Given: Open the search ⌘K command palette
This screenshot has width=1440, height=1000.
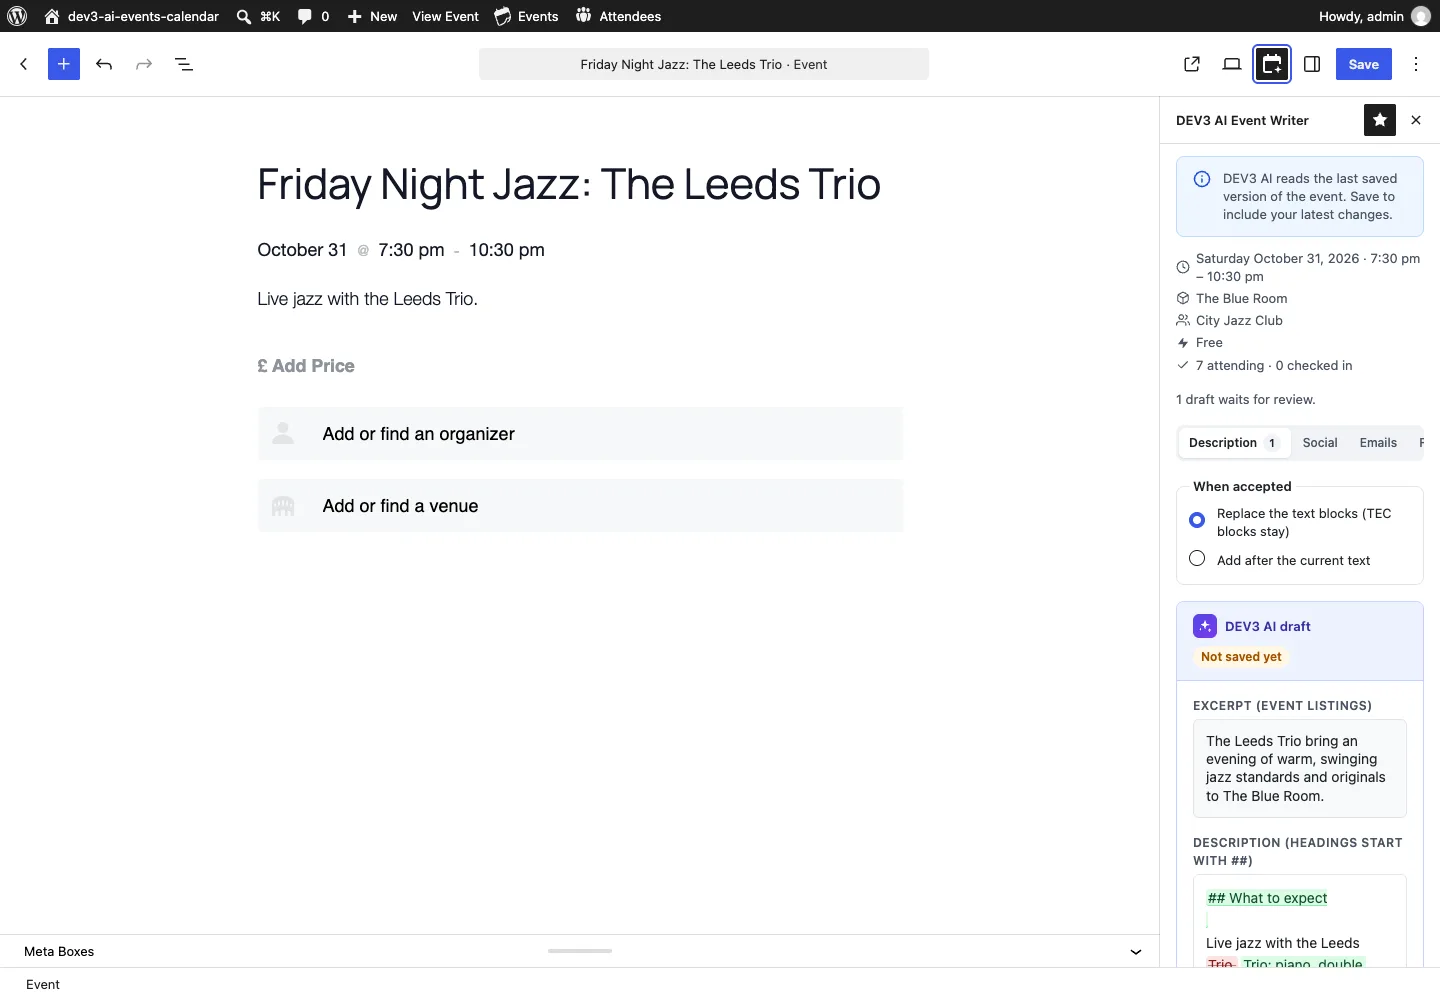Looking at the screenshot, I should click(258, 16).
